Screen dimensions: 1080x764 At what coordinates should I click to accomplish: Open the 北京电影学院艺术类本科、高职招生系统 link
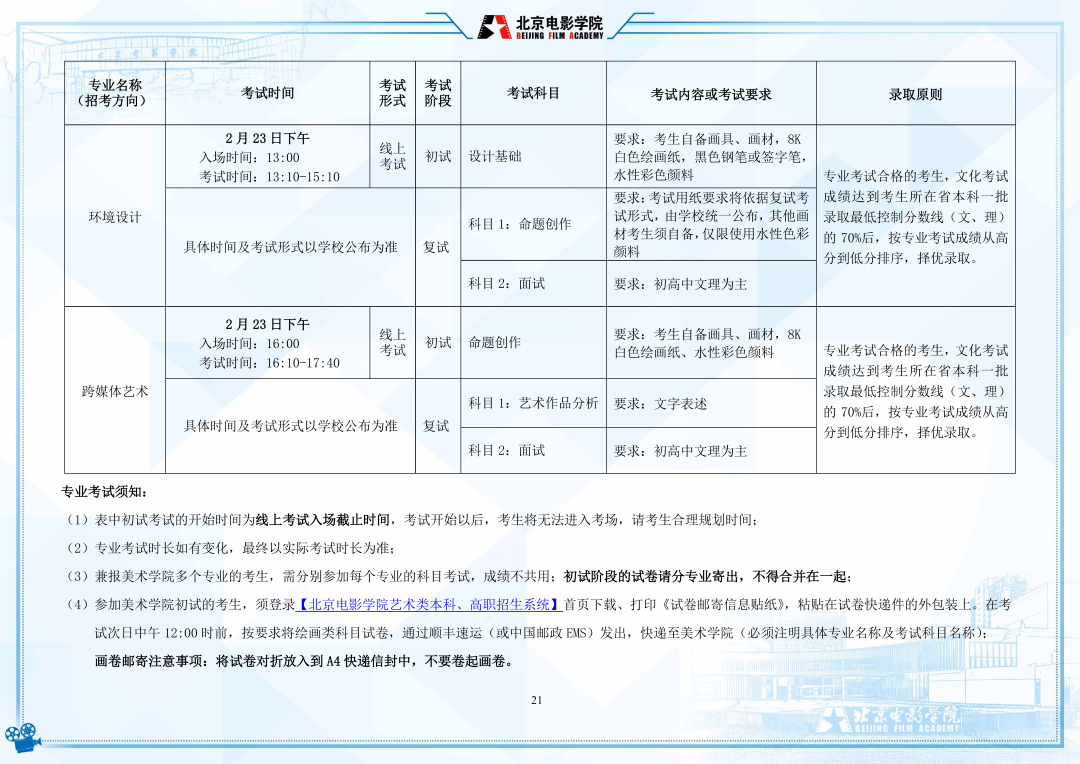coord(429,604)
